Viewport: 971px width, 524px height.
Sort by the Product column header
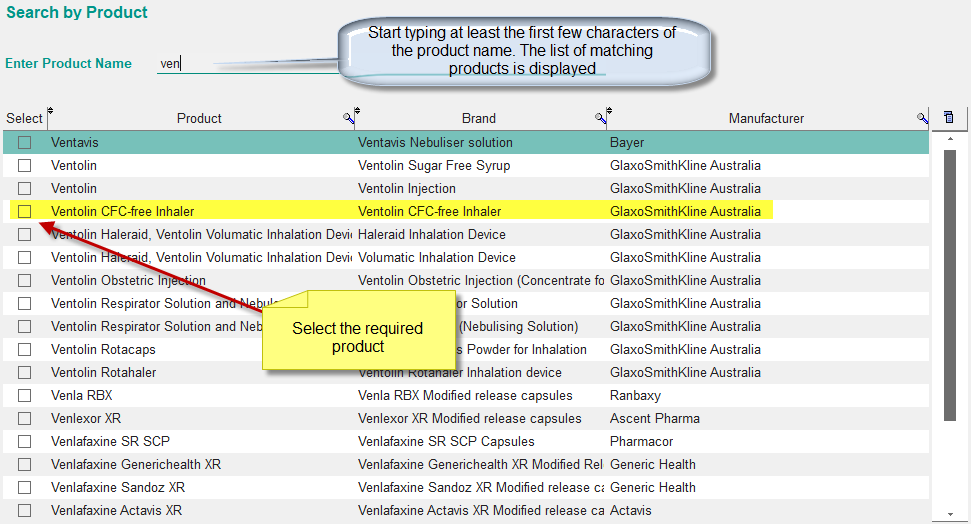coord(199,118)
